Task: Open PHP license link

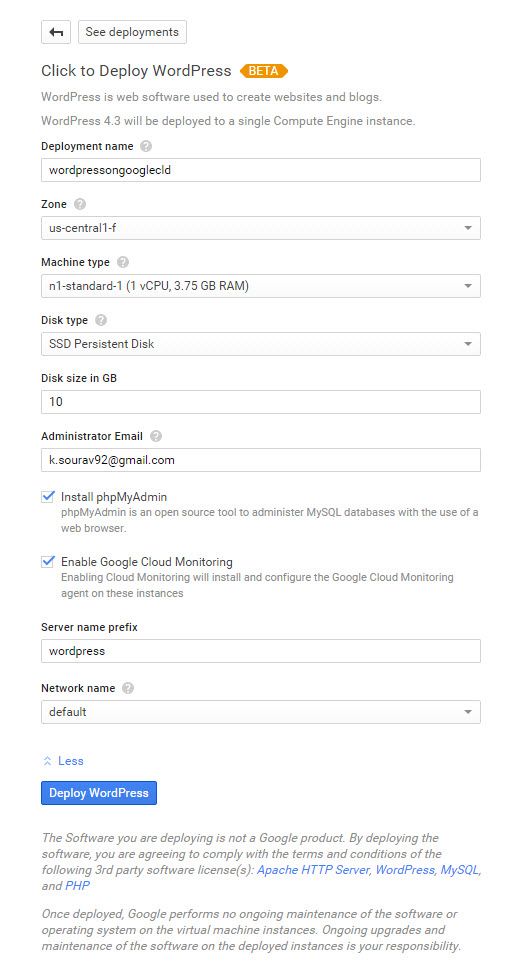Action: click(78, 886)
